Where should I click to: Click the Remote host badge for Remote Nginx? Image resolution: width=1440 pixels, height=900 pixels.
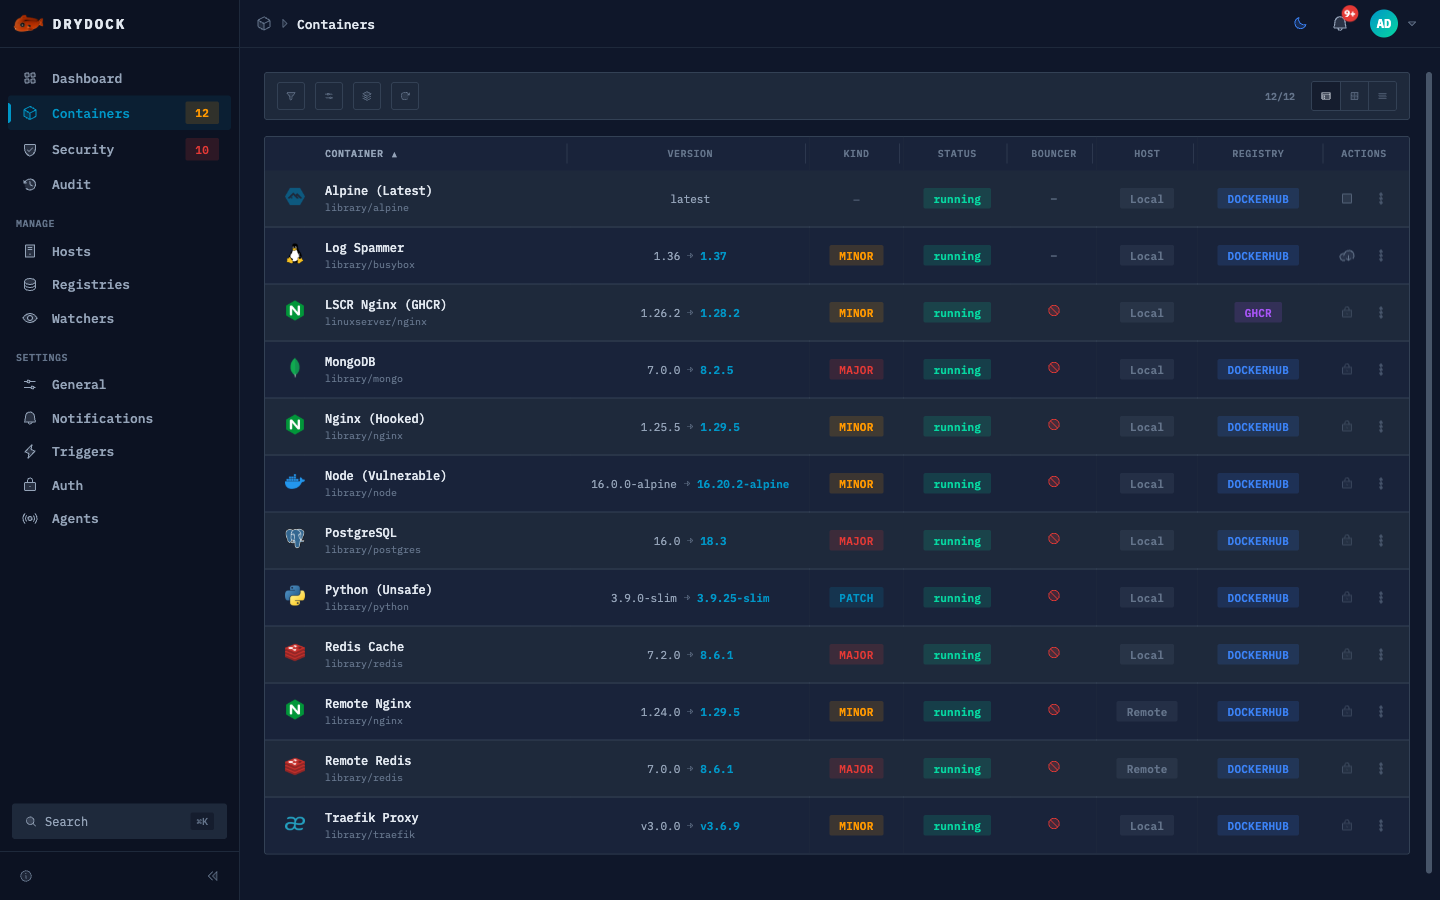click(1147, 712)
